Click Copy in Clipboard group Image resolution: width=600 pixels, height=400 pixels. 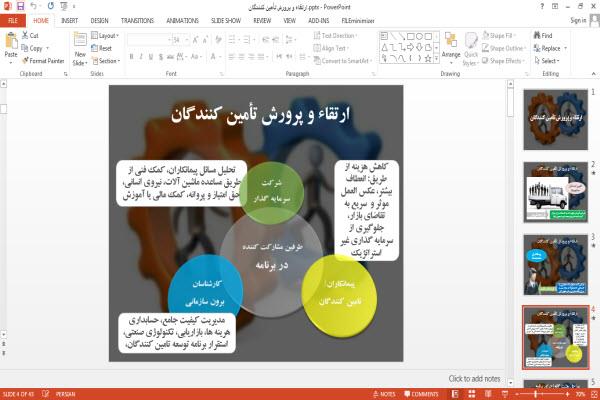(32, 48)
